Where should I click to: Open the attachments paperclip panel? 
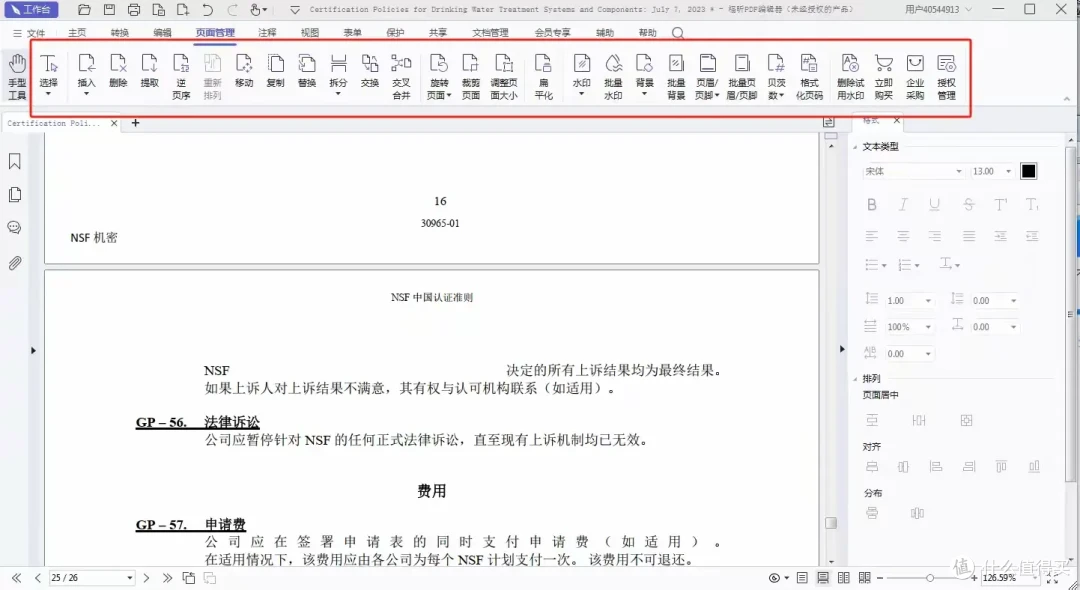coord(14,263)
